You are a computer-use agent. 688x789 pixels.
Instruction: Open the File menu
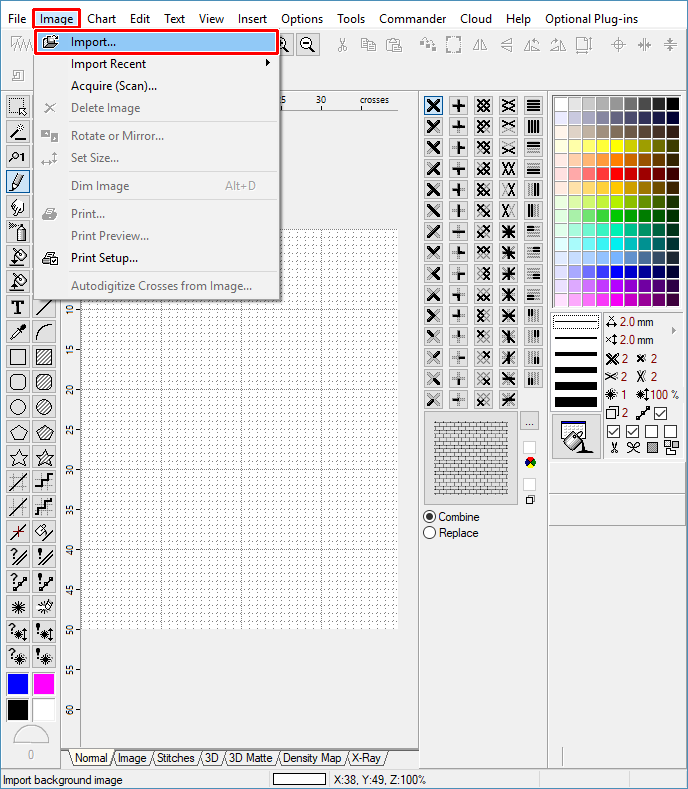17,19
